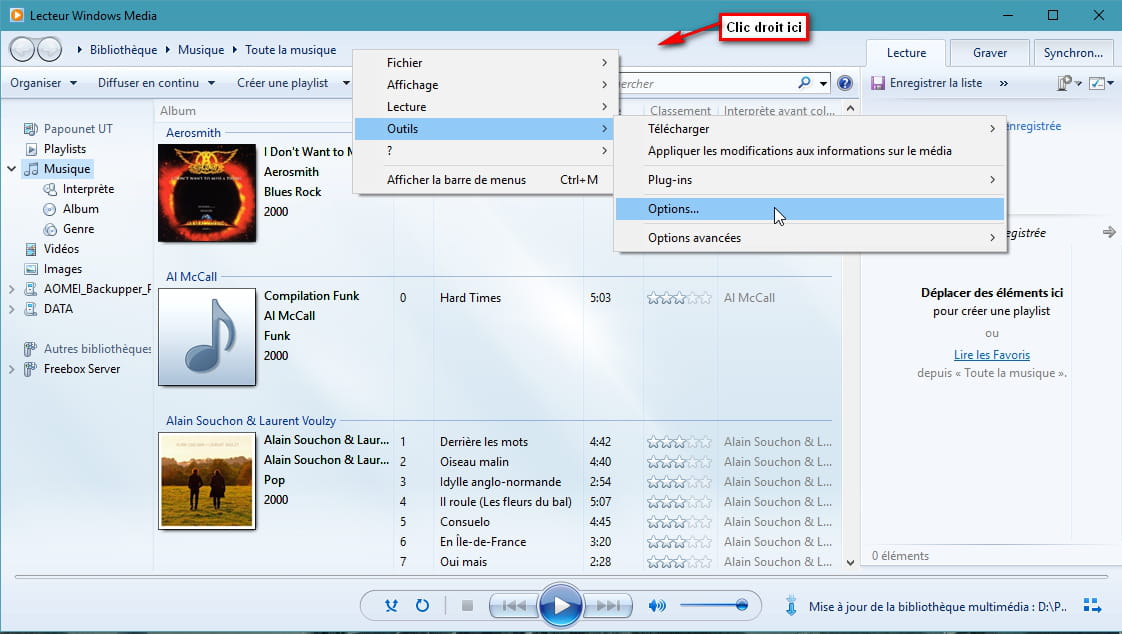This screenshot has width=1122, height=634.
Task: Select the Aerosmith album cover thumbnail
Action: (x=207, y=193)
